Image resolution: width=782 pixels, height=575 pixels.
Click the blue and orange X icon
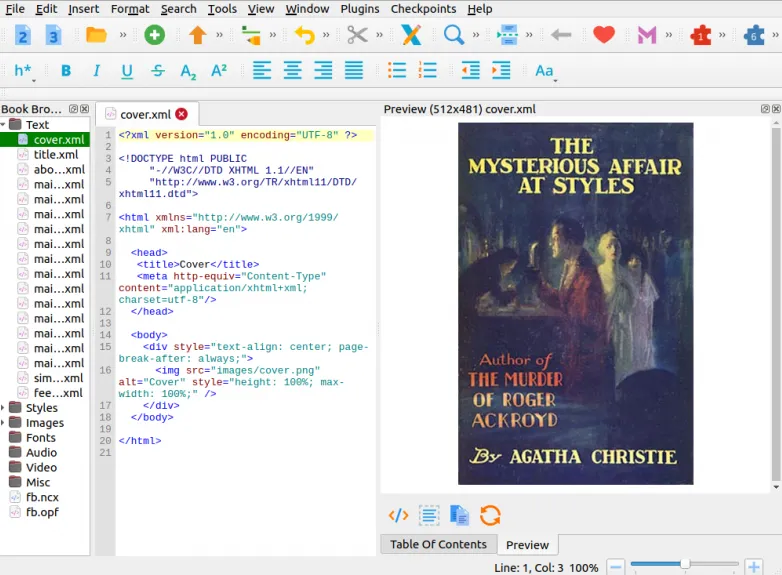click(411, 35)
